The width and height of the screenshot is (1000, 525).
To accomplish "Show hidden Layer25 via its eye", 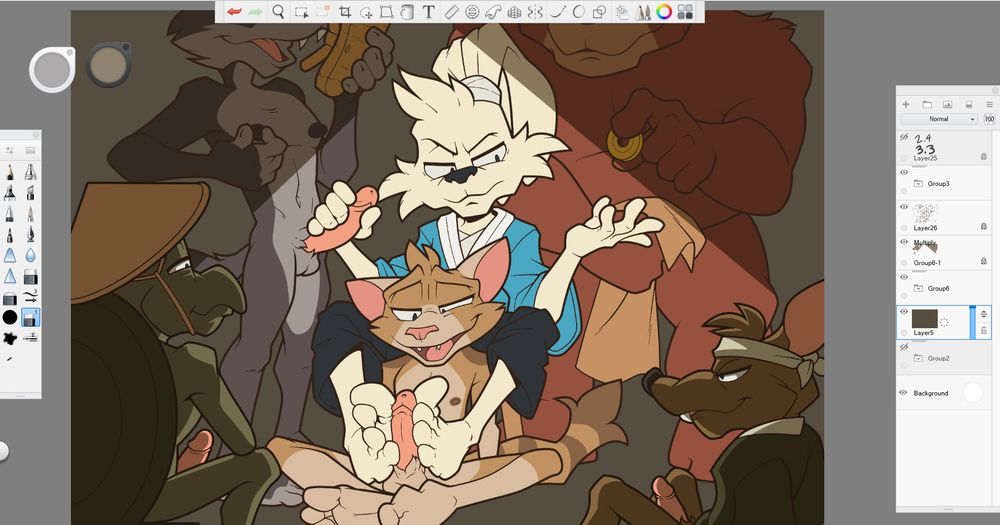I will click(x=904, y=137).
